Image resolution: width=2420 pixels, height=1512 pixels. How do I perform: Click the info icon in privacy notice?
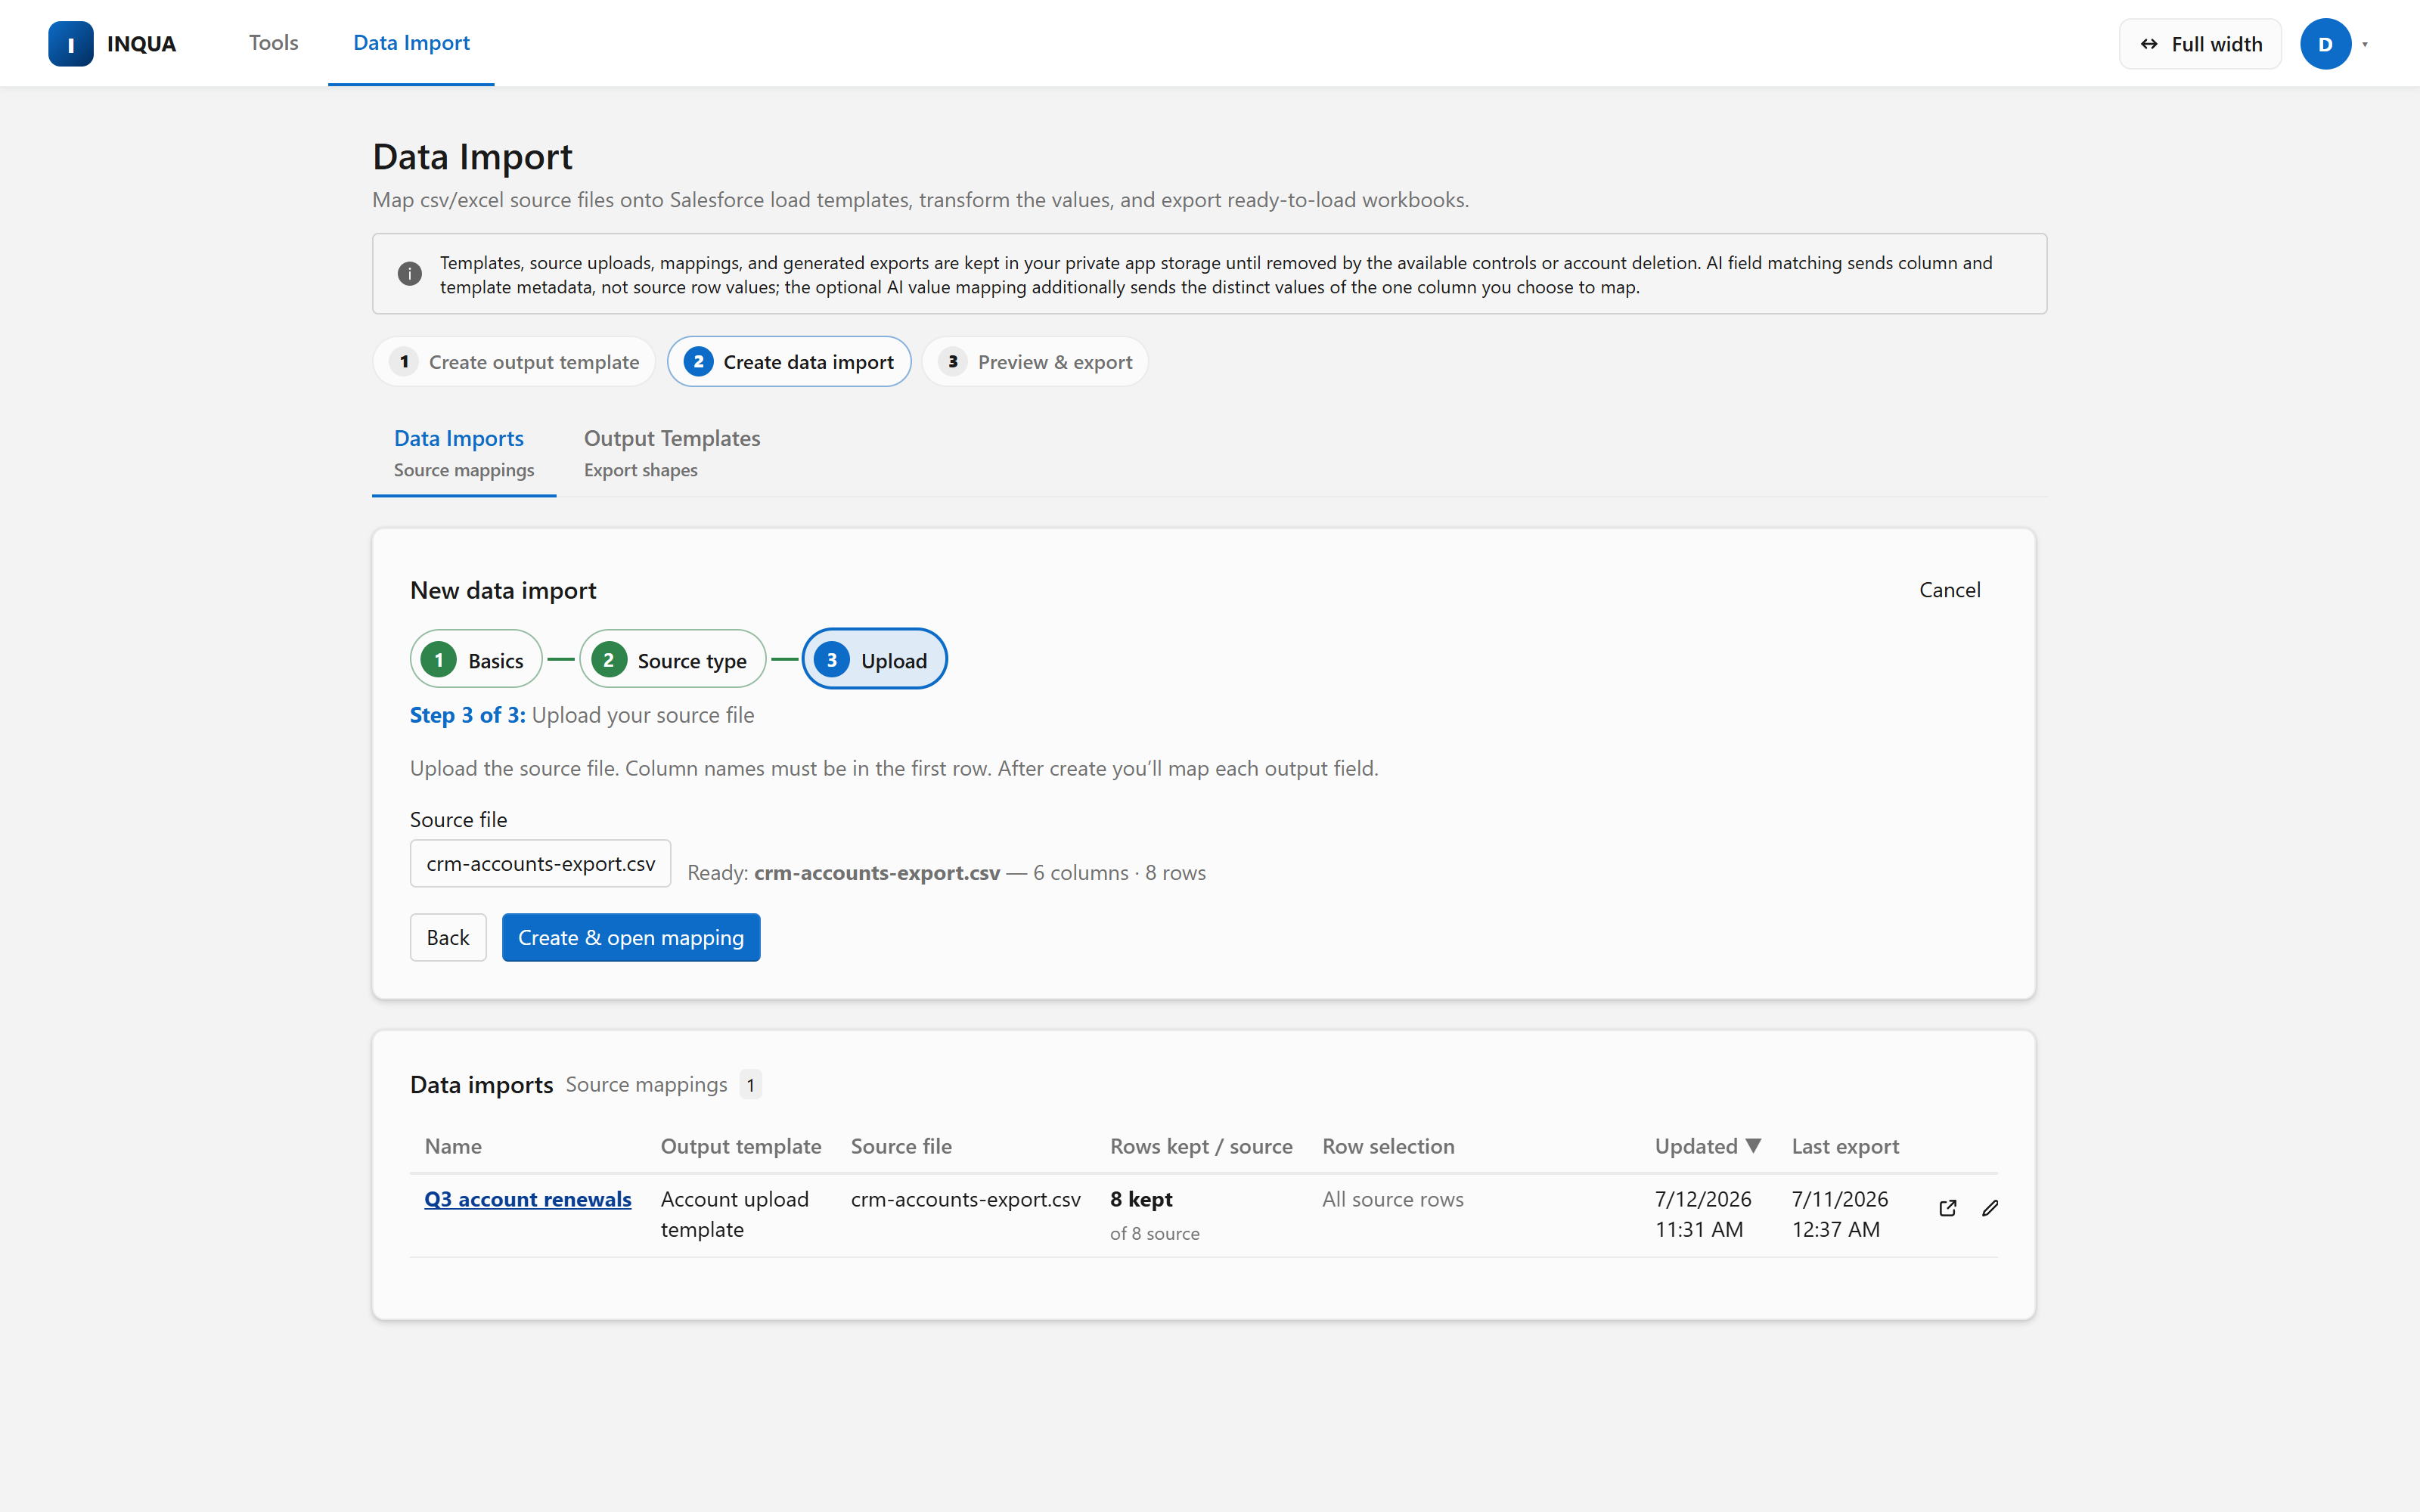(x=409, y=274)
